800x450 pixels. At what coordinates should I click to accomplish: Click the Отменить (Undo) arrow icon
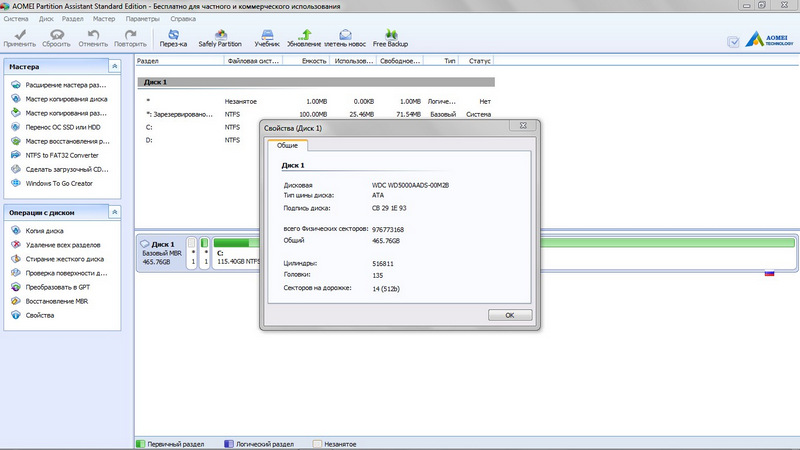pos(93,35)
